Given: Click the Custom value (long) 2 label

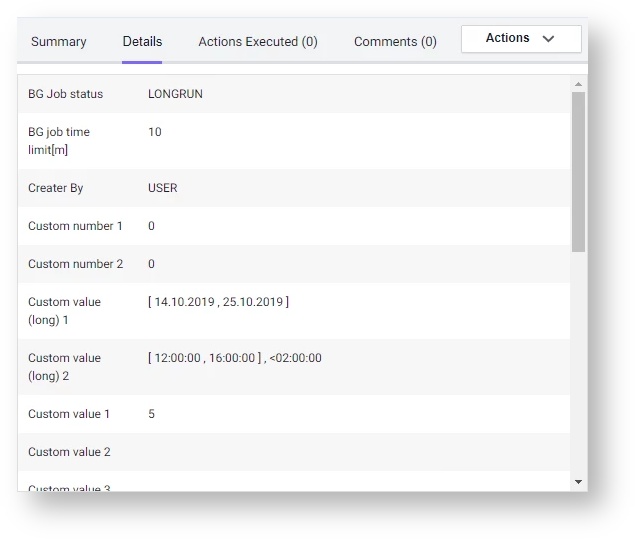Looking at the screenshot, I should (x=64, y=367).
